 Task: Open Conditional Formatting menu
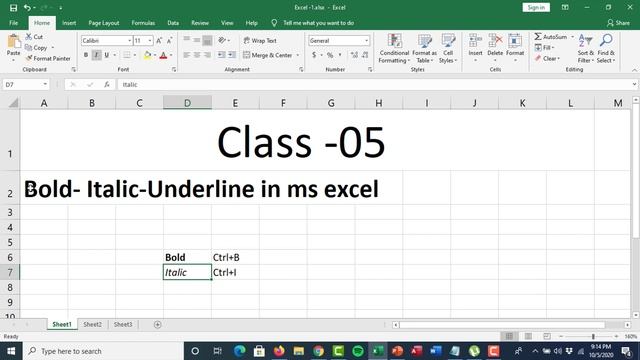coord(394,49)
